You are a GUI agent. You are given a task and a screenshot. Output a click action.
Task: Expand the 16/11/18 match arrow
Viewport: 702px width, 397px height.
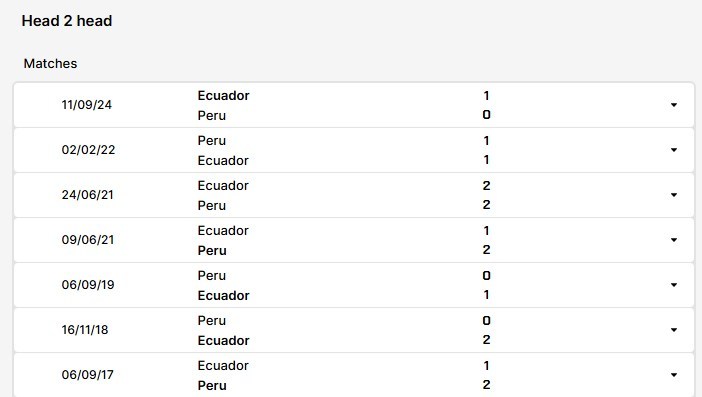[x=673, y=330]
